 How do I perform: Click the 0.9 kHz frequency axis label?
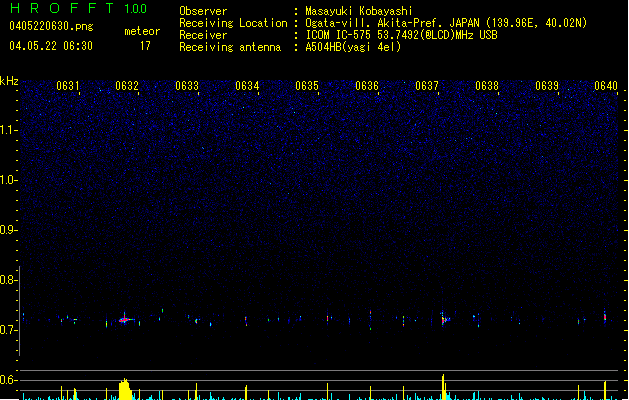pos(9,230)
